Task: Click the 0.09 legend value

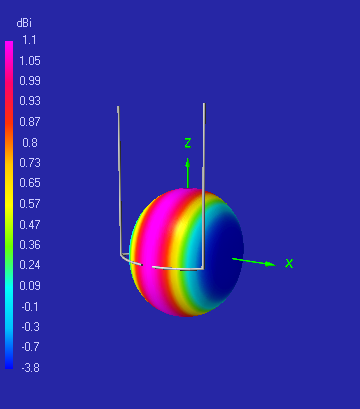Action: click(30, 286)
